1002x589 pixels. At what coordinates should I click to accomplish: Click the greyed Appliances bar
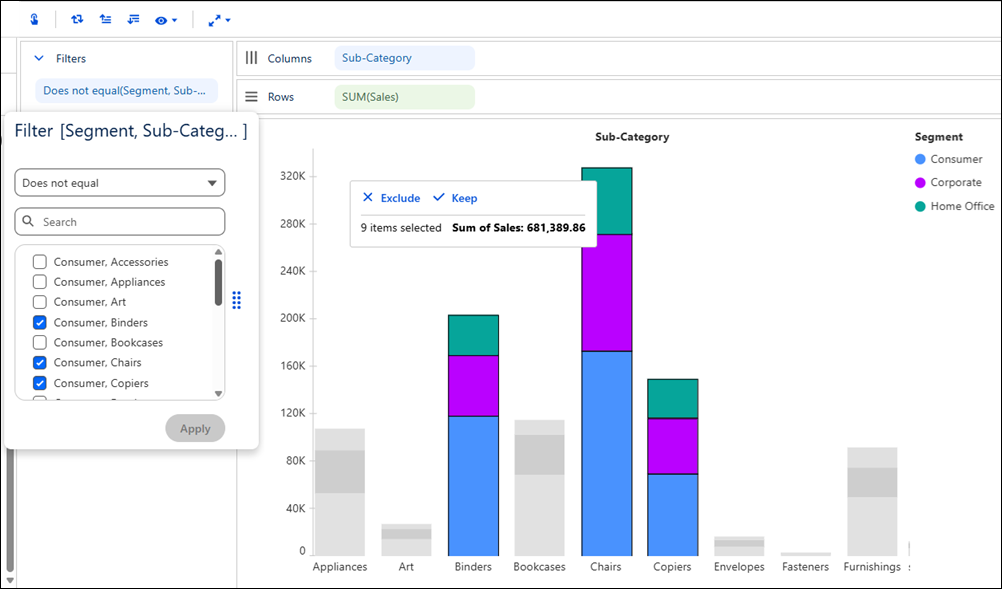pyautogui.click(x=340, y=492)
